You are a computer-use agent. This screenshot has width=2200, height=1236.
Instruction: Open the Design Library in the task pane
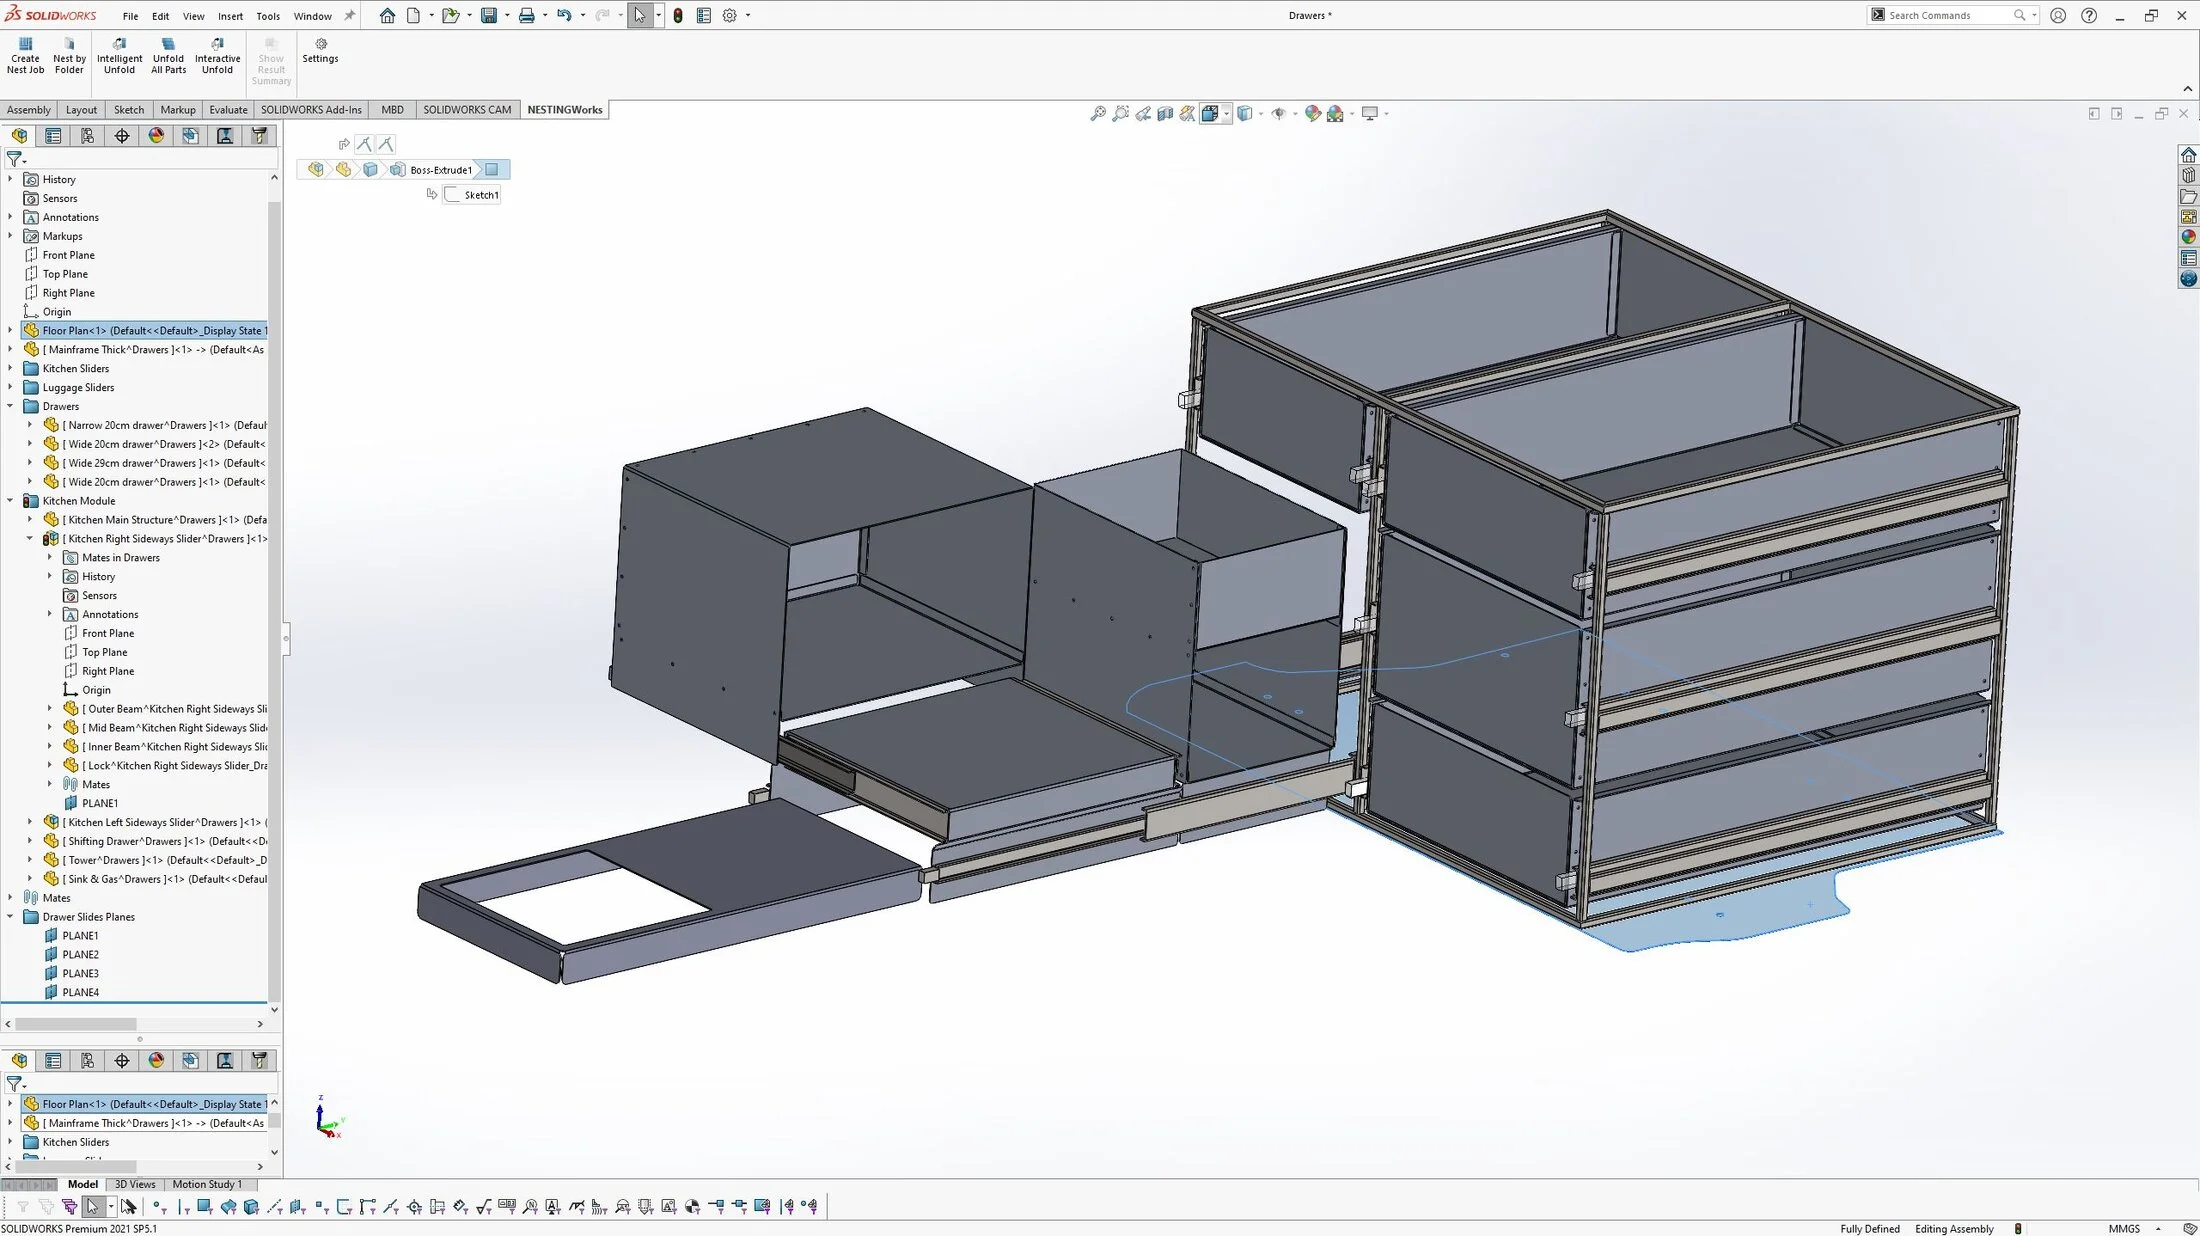point(2188,176)
